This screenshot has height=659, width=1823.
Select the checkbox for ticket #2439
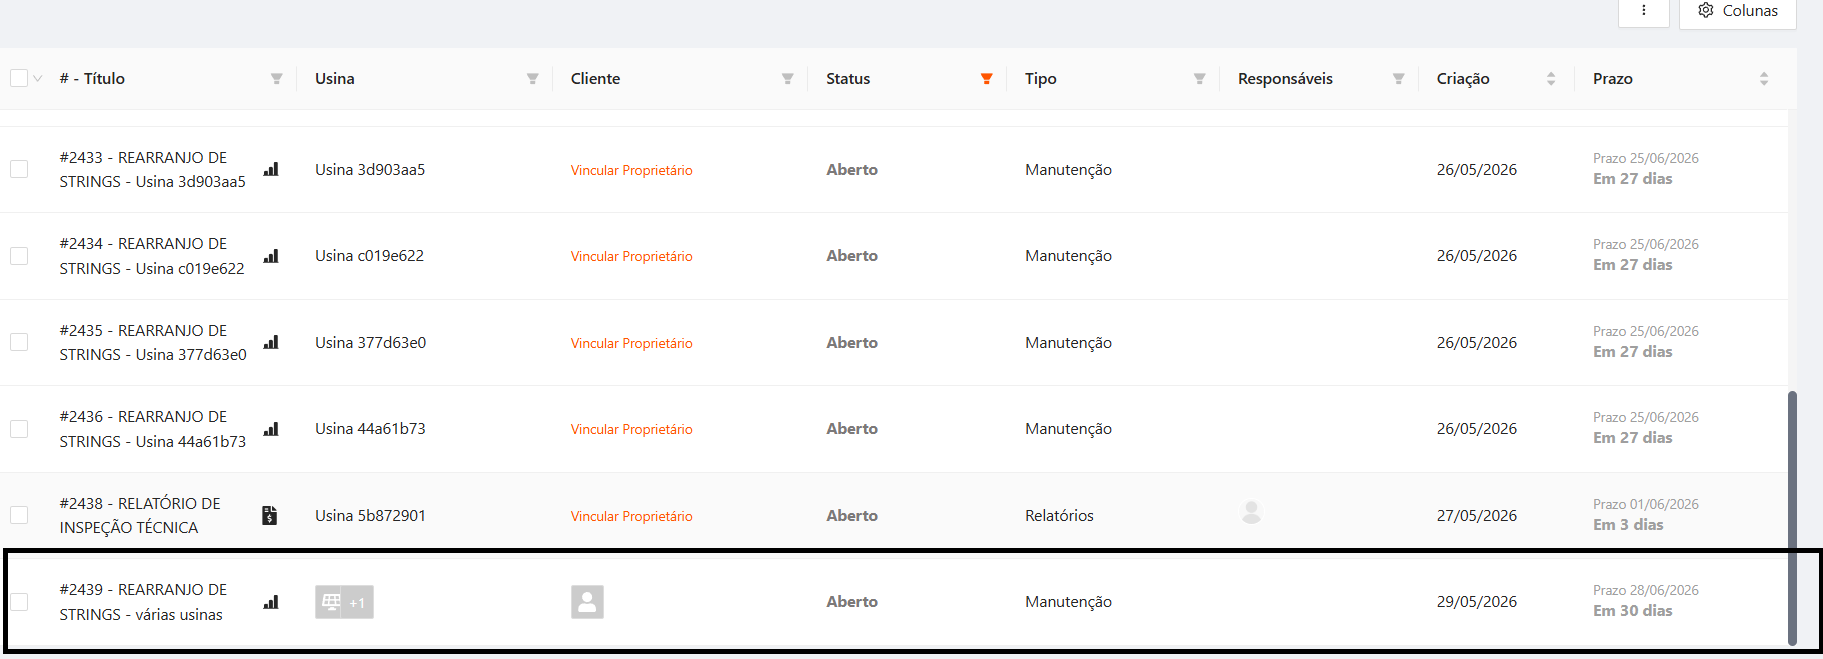19,602
